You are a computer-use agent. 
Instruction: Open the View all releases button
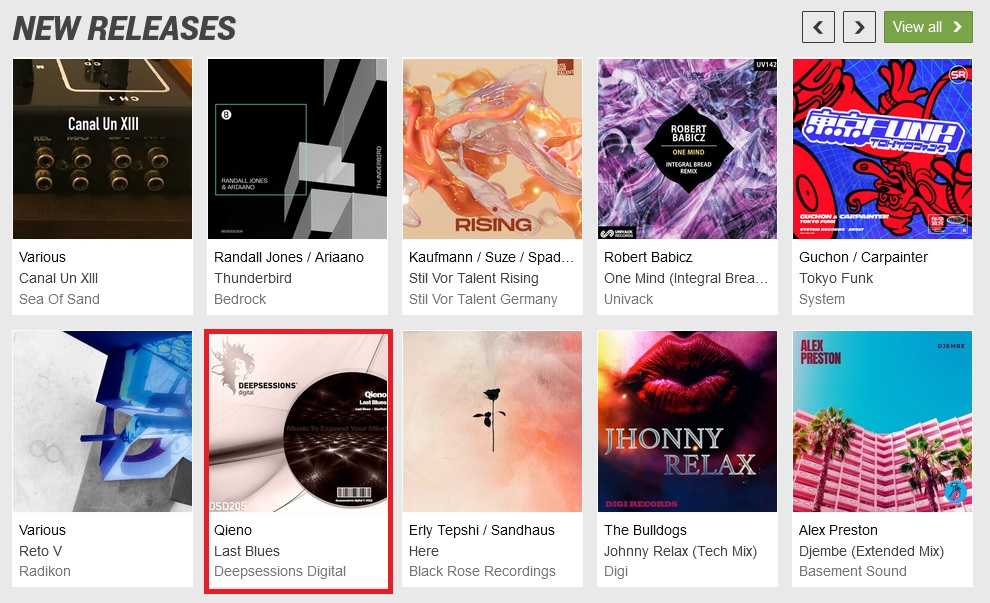(x=928, y=27)
